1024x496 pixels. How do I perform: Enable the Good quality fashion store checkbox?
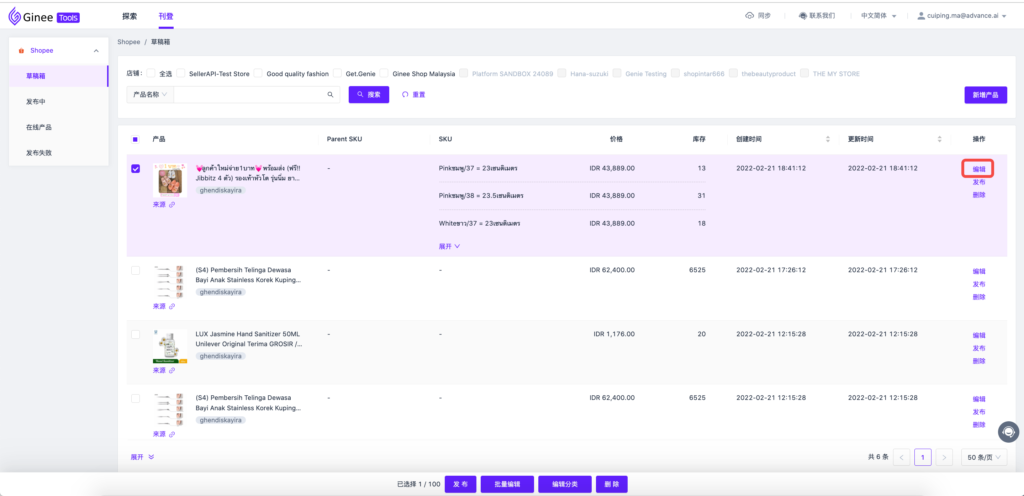pos(258,74)
